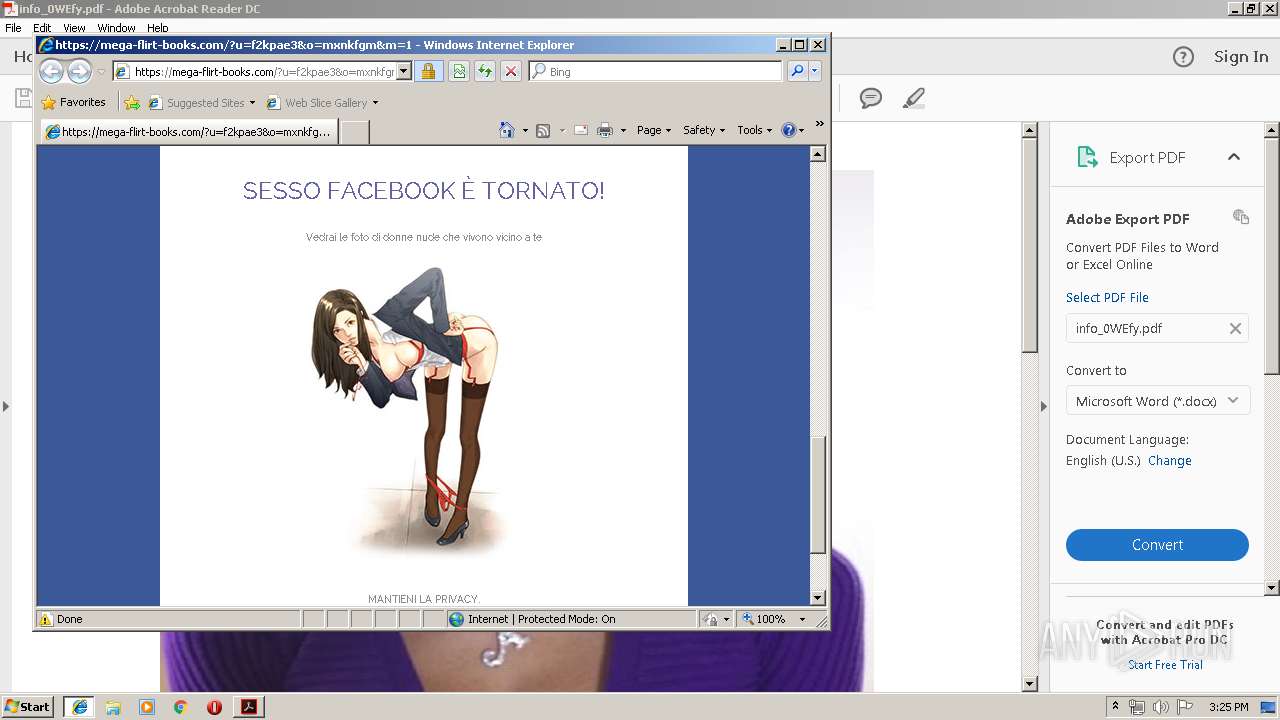Screen dimensions: 1280x720
Task: Click Sign In in Acrobat Reader
Action: [1241, 57]
